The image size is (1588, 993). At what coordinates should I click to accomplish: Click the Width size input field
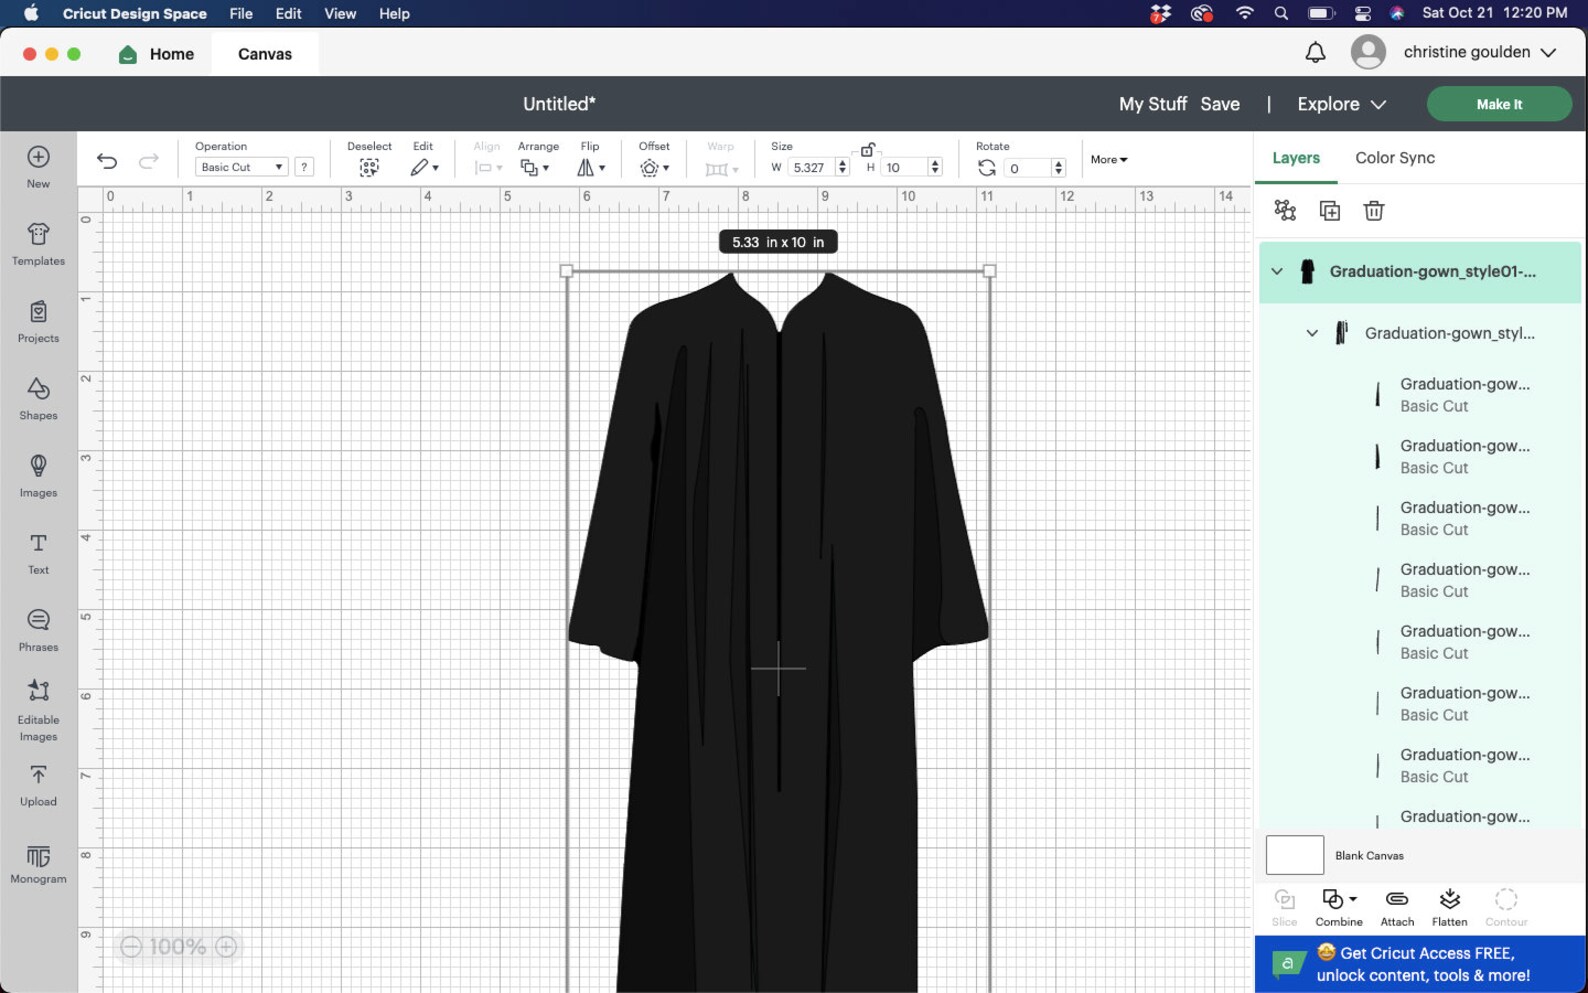tap(811, 167)
